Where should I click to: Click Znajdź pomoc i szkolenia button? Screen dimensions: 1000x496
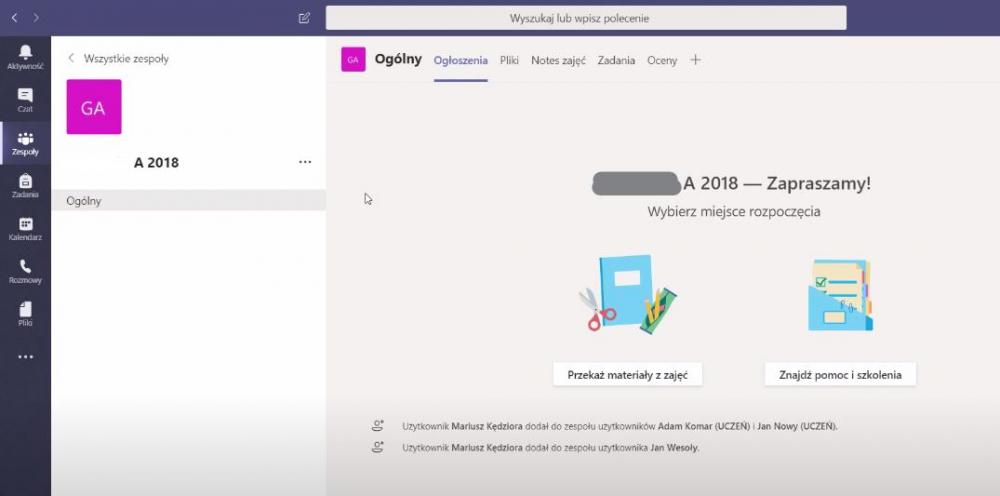tap(841, 375)
